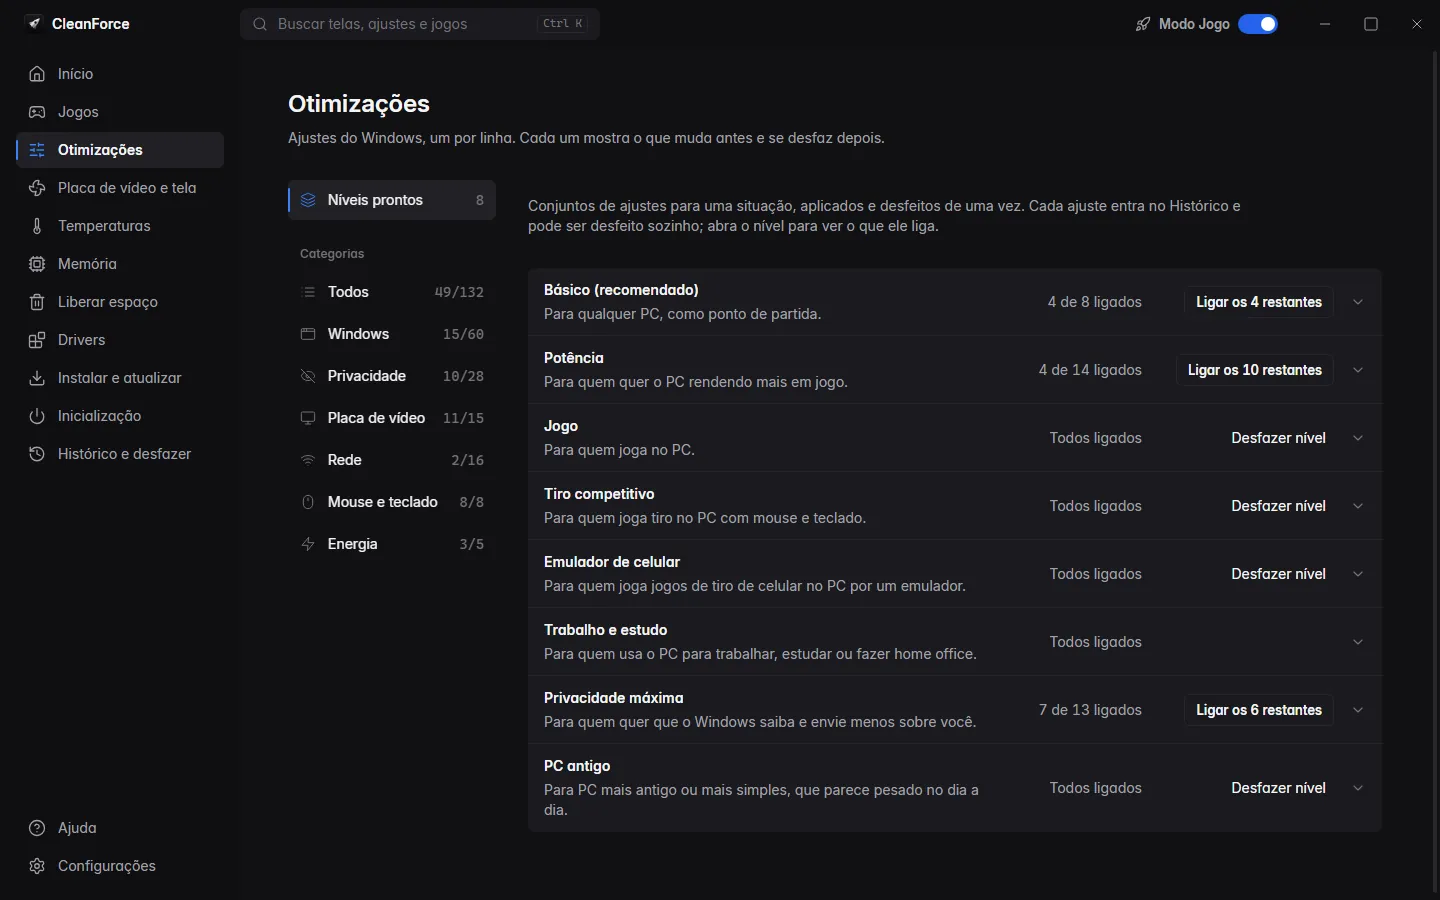The image size is (1440, 900).
Task: Click the Placa de vídeo e tela sidebar icon
Action: [37, 188]
